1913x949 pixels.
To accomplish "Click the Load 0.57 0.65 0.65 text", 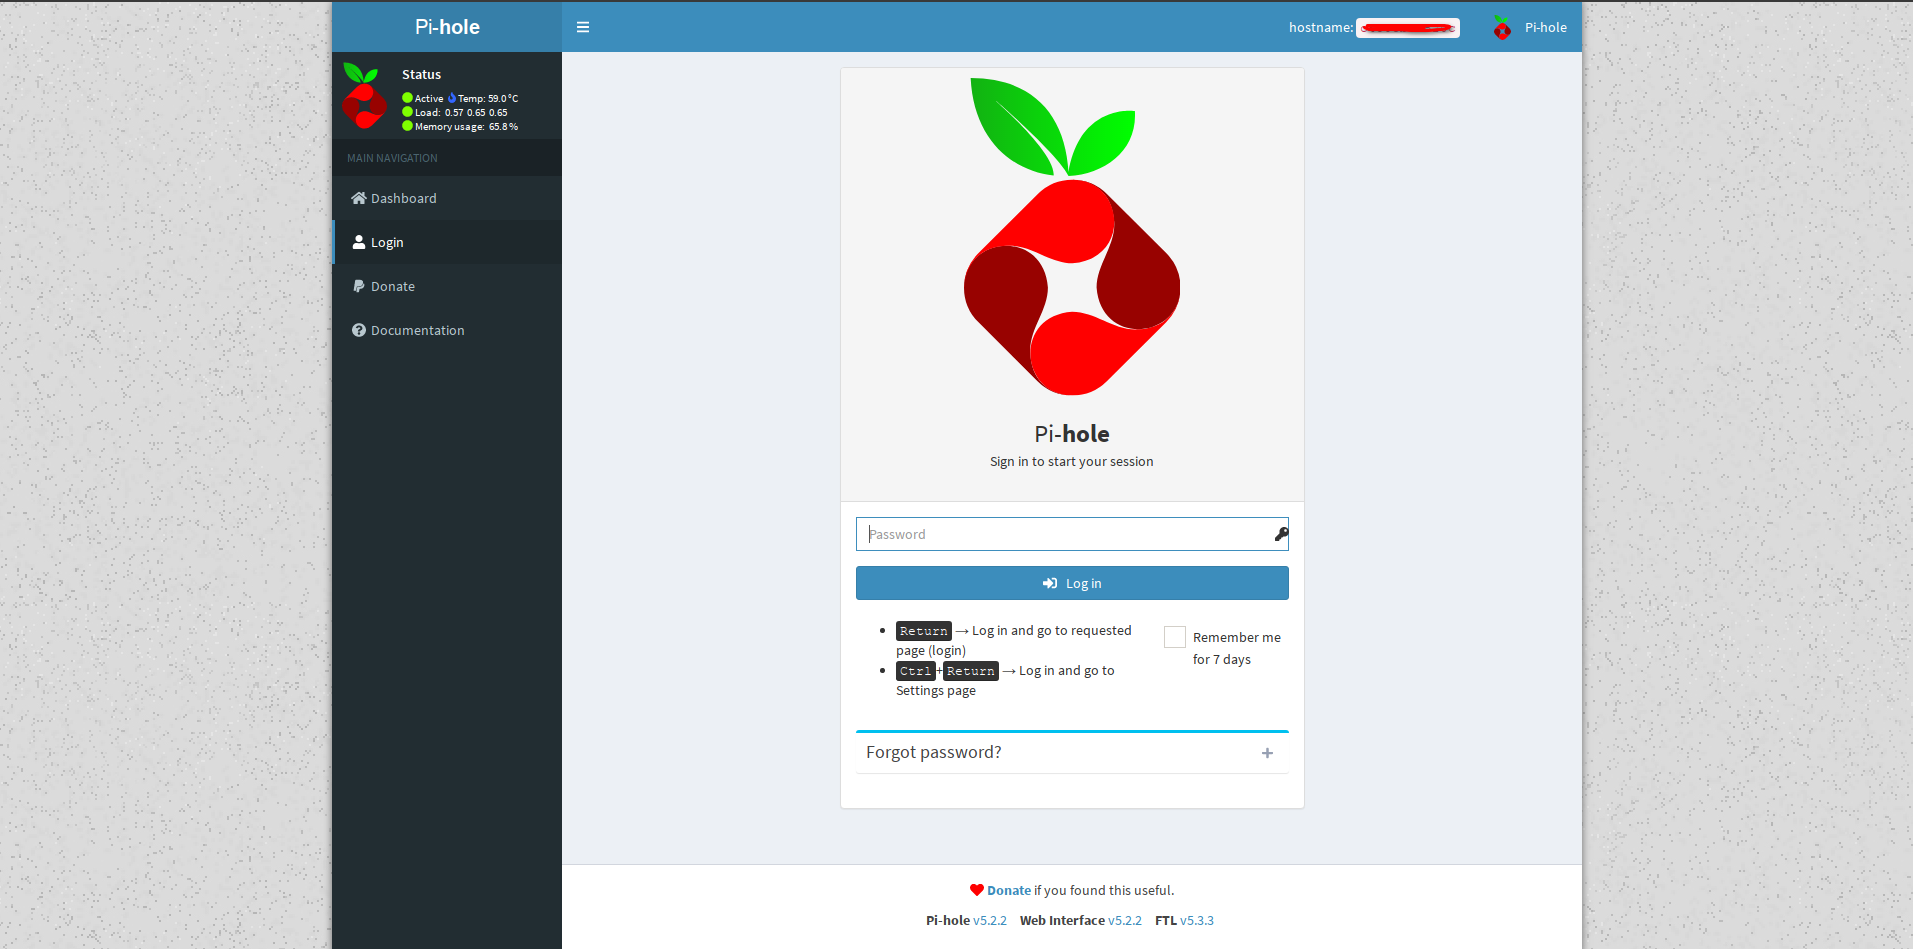I will [461, 113].
